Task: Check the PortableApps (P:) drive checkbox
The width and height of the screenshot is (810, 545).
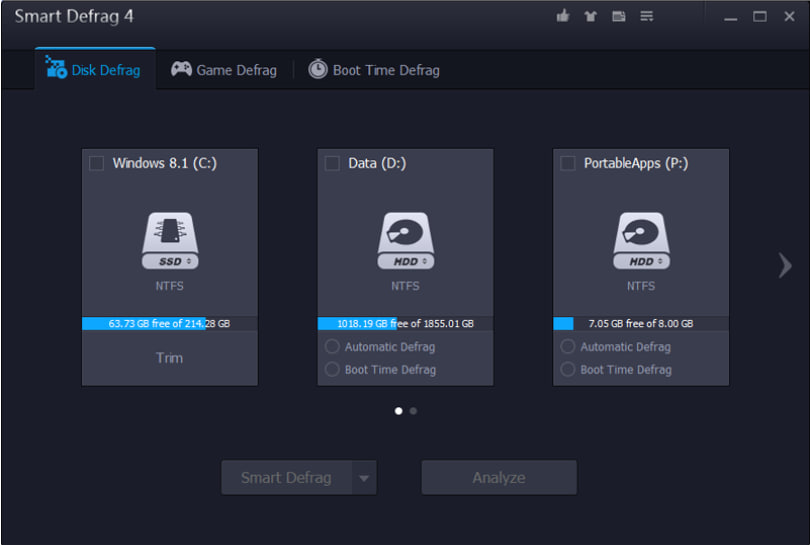Action: (x=568, y=164)
